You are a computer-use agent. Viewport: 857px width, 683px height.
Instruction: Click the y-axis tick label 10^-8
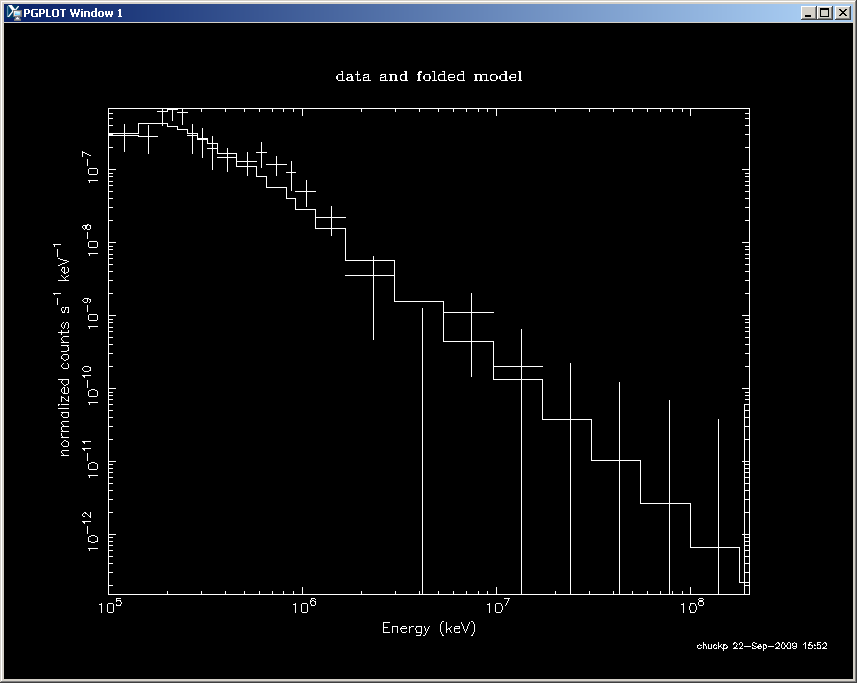pyautogui.click(x=91, y=239)
